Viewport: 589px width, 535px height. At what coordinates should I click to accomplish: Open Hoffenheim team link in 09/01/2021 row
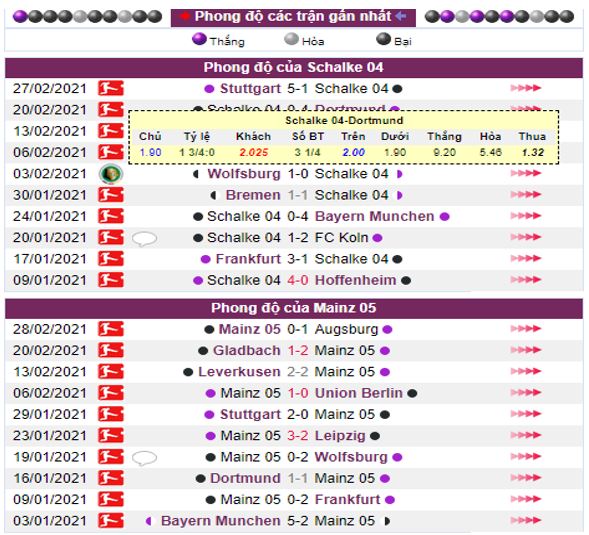(x=355, y=280)
